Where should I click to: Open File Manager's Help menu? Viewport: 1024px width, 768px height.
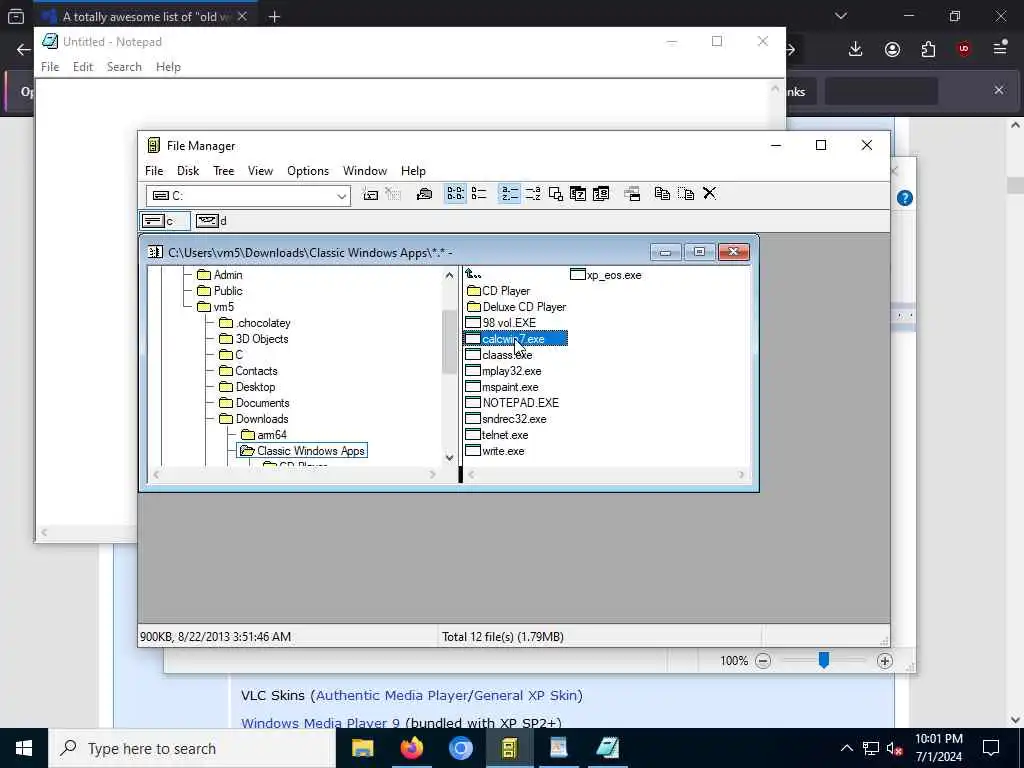click(413, 171)
